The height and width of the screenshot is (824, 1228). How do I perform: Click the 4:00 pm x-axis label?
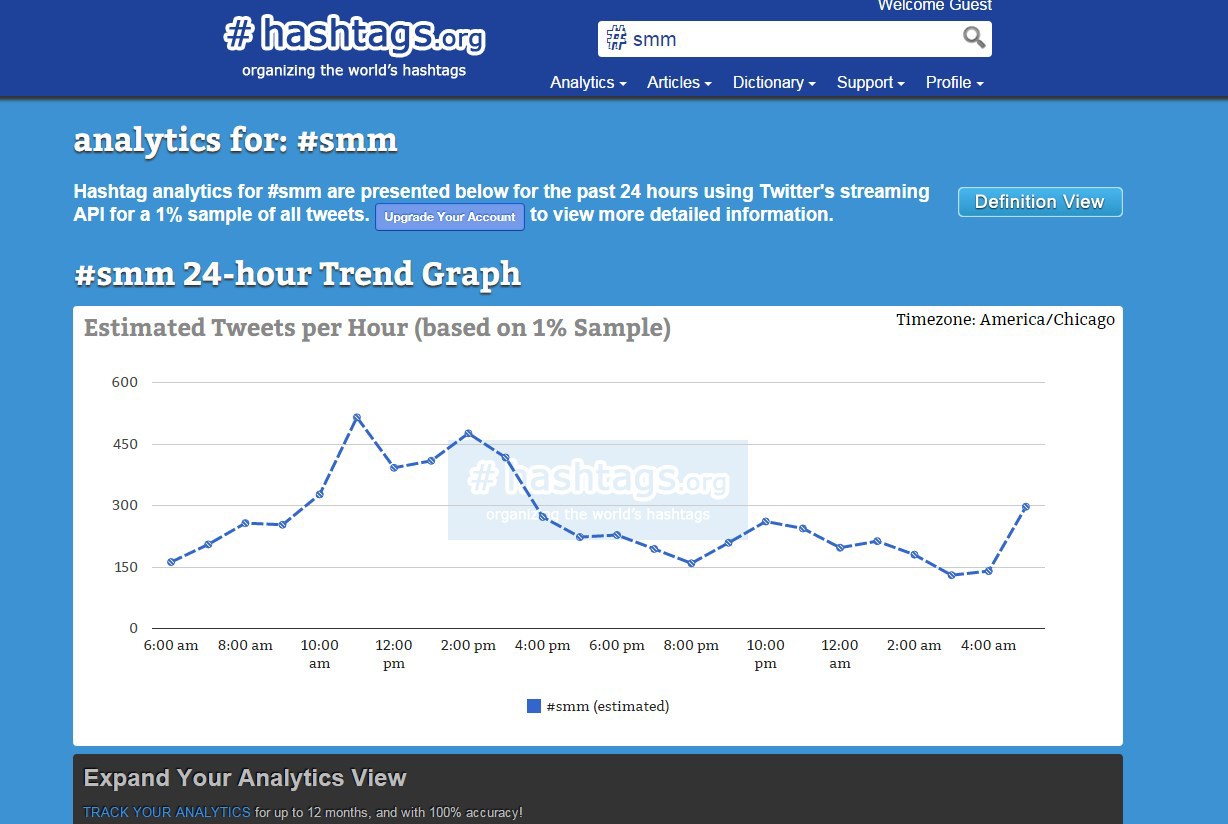click(543, 646)
